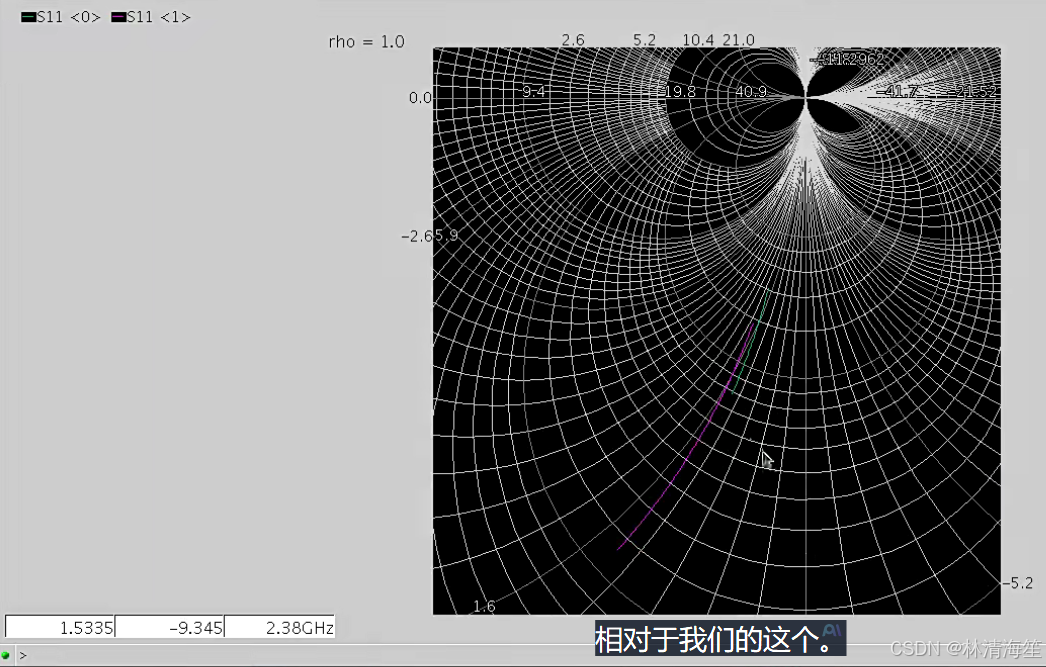Click the command prompt arrow
1046x667 pixels.
coord(23,655)
